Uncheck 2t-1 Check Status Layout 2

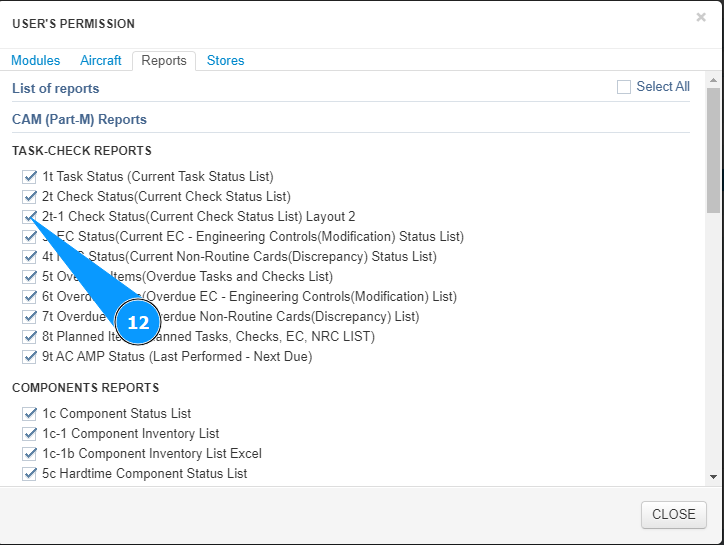click(30, 217)
